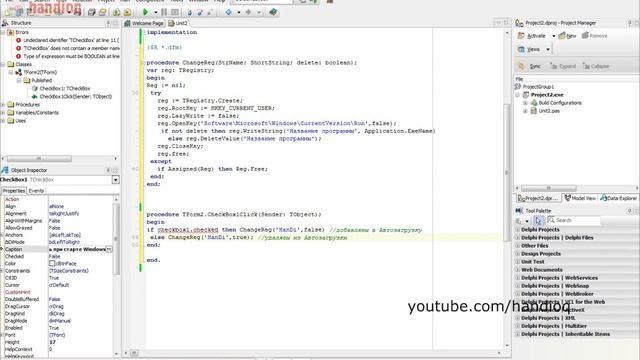Select ProjectGroup1 in the project tree
This screenshot has width=640, height=360.
click(538, 87)
